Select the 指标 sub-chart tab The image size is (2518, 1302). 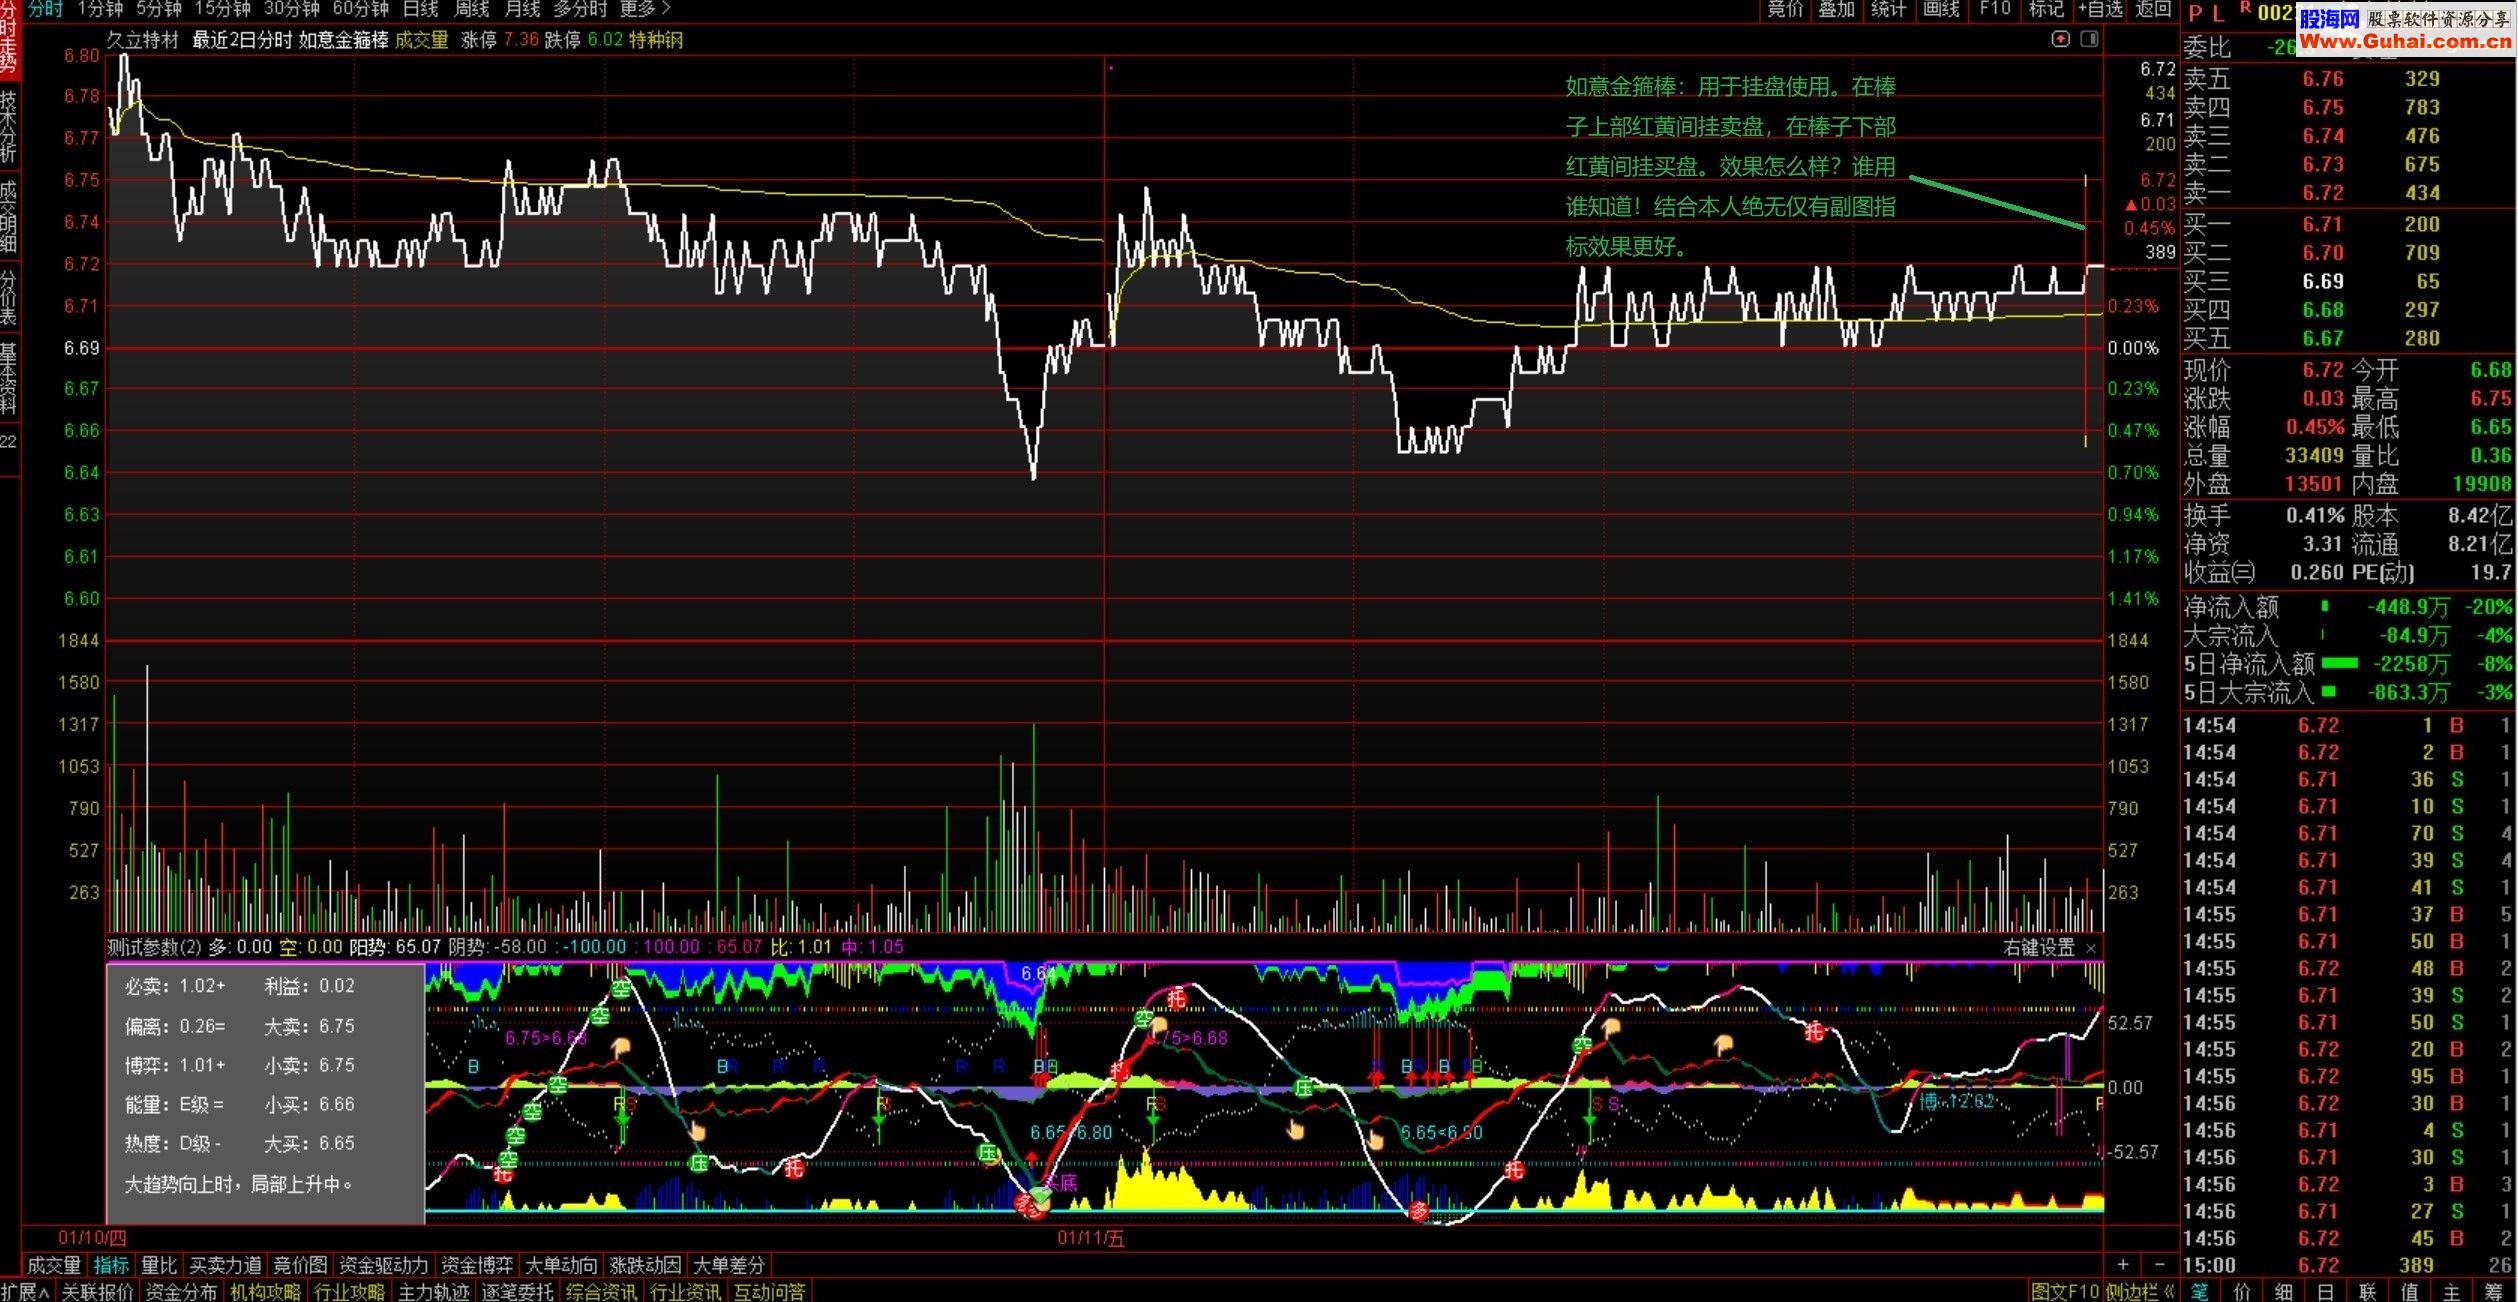tap(111, 1265)
